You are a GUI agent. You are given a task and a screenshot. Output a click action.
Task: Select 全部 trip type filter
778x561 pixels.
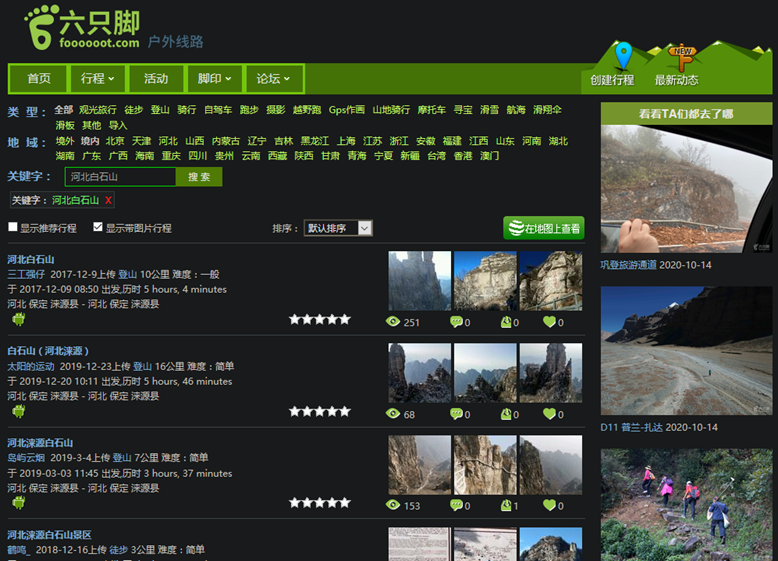click(64, 110)
